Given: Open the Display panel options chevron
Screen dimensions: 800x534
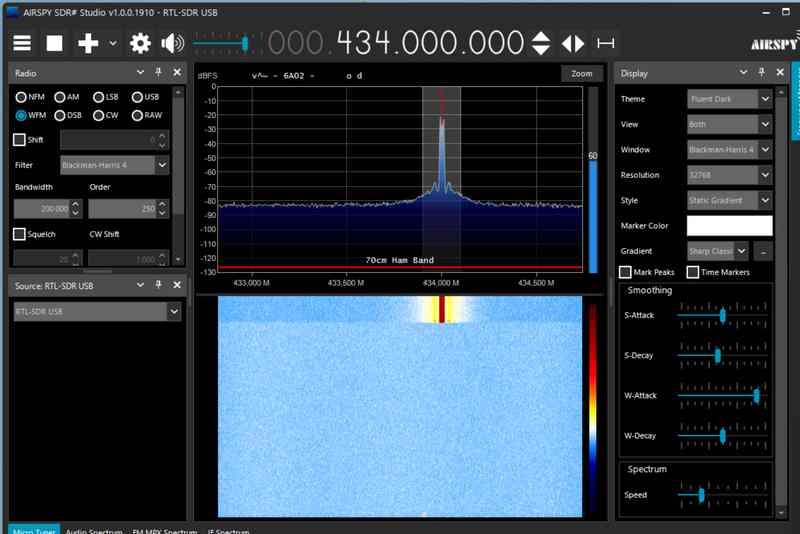Looking at the screenshot, I should (743, 73).
